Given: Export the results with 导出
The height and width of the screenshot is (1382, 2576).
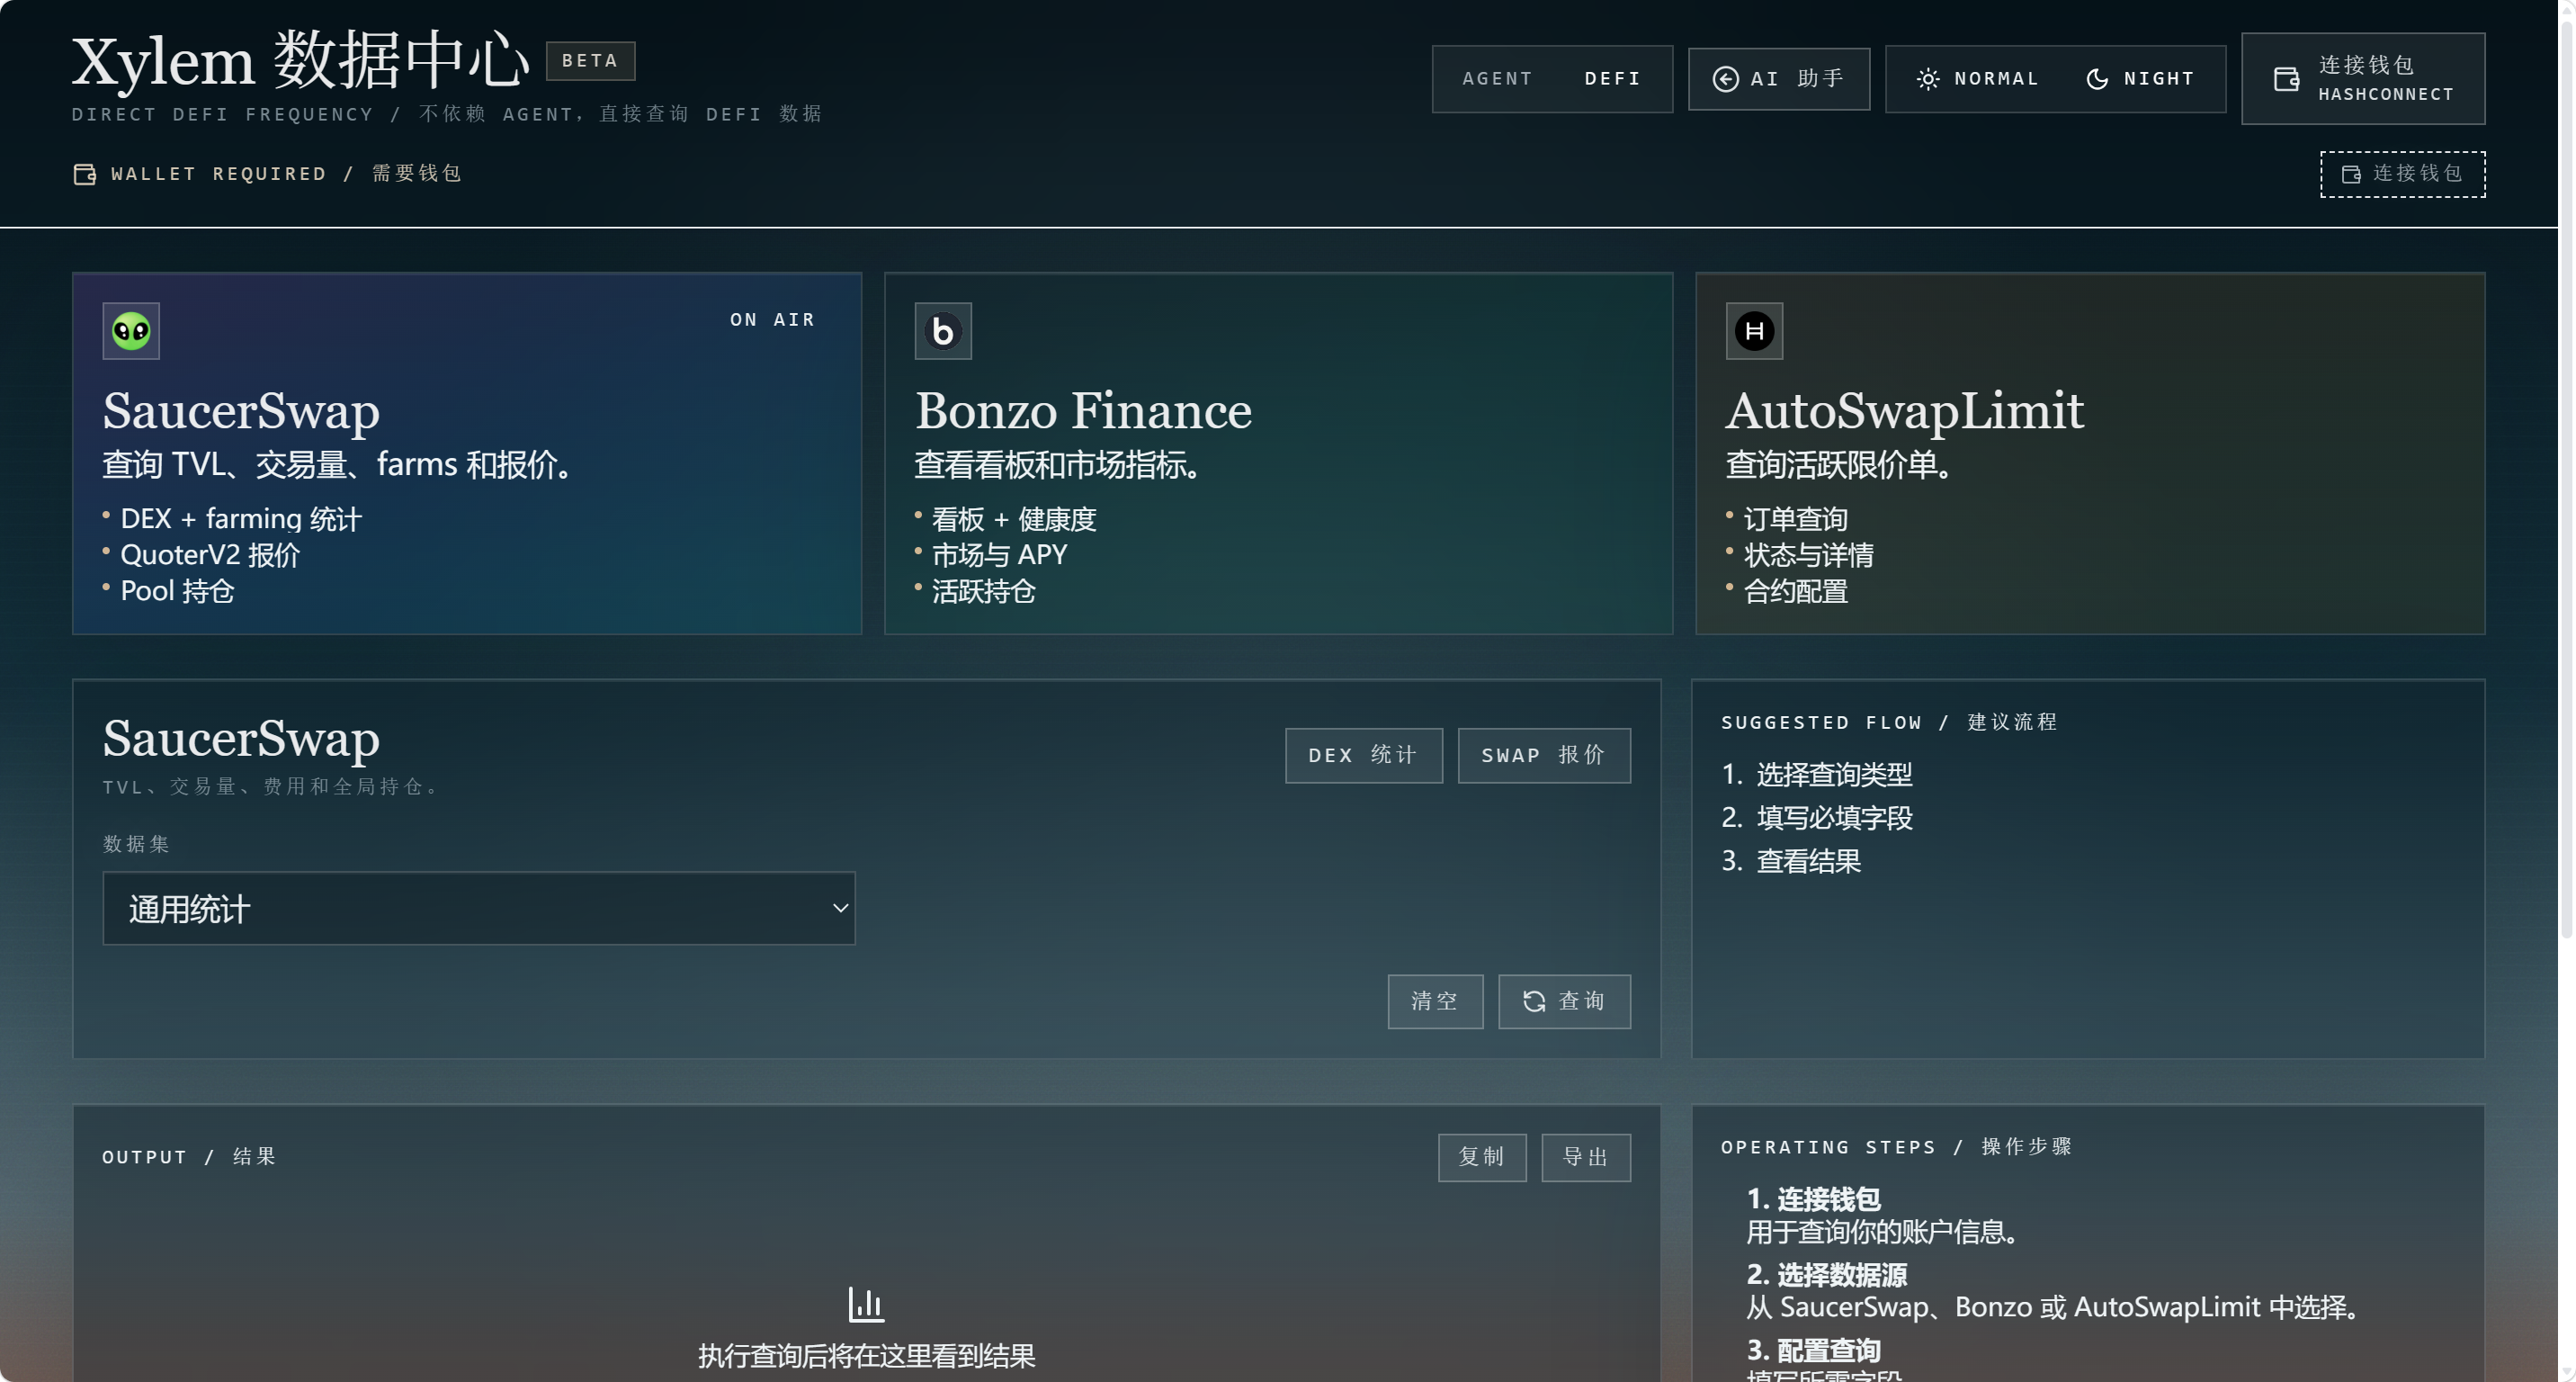Looking at the screenshot, I should (x=1586, y=1158).
